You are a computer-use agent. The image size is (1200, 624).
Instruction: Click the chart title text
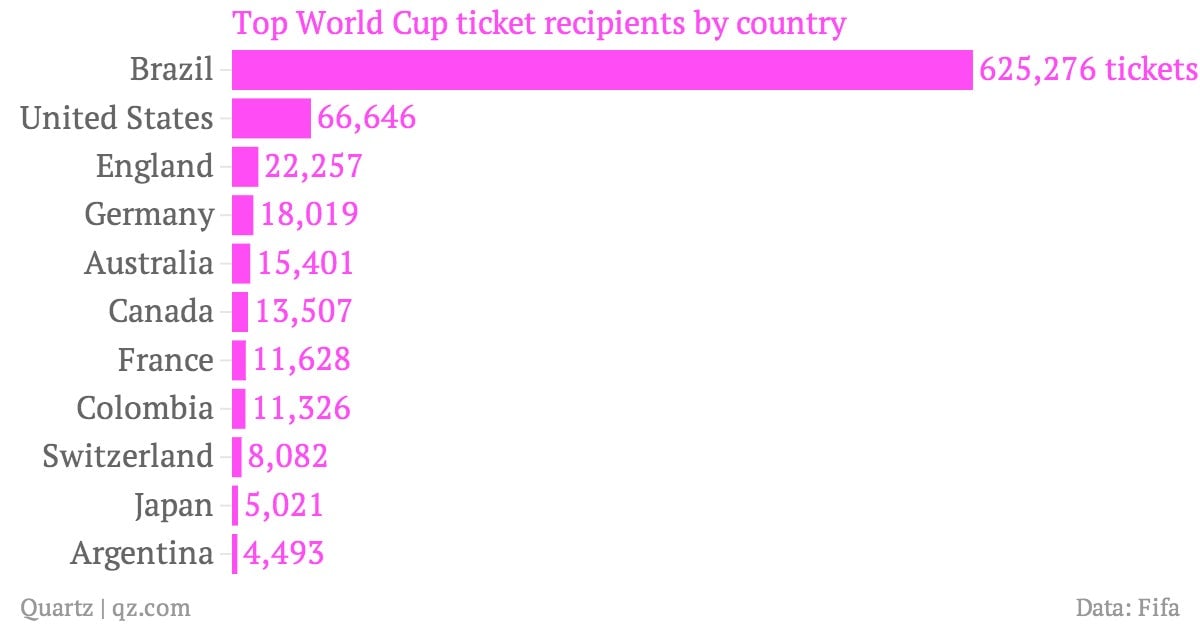tap(539, 22)
